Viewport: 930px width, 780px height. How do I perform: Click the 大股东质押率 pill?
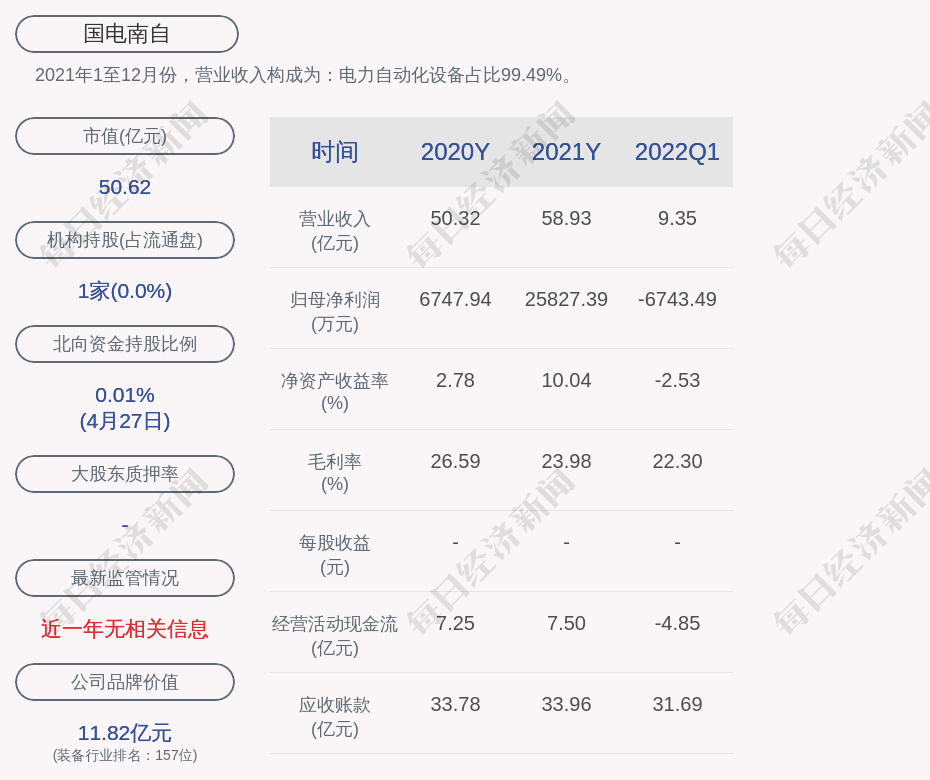click(125, 473)
